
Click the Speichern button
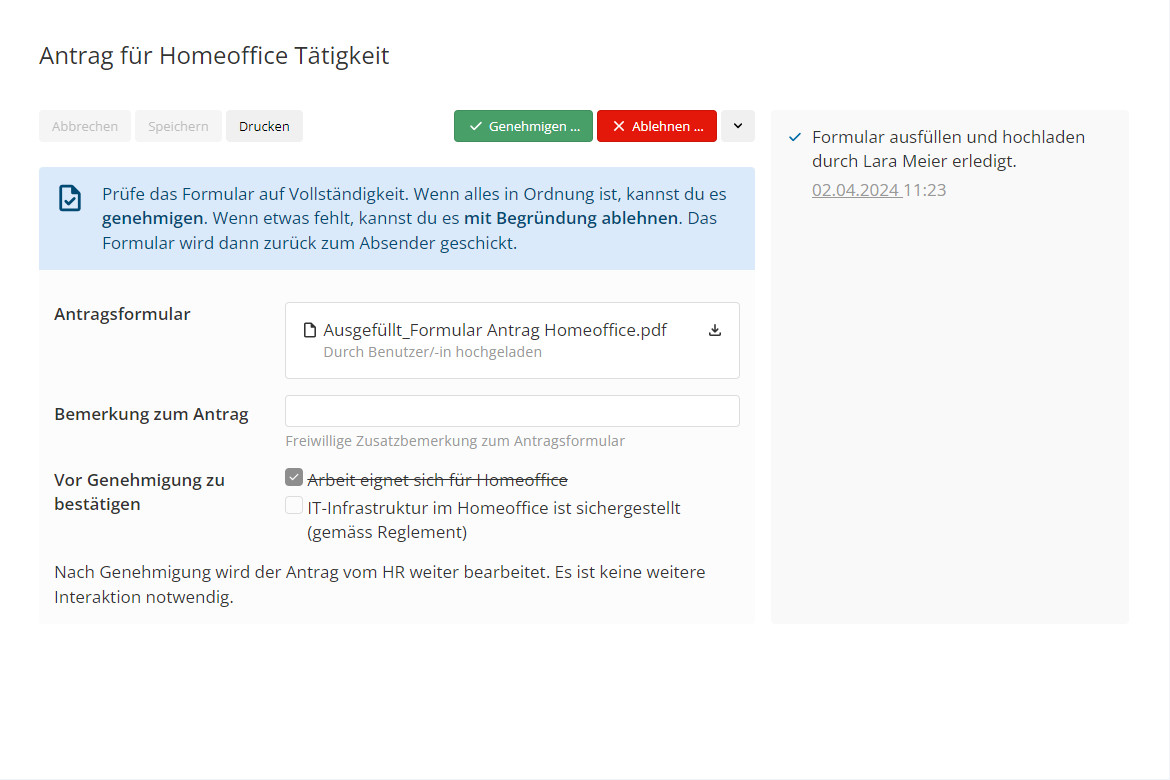pos(178,126)
